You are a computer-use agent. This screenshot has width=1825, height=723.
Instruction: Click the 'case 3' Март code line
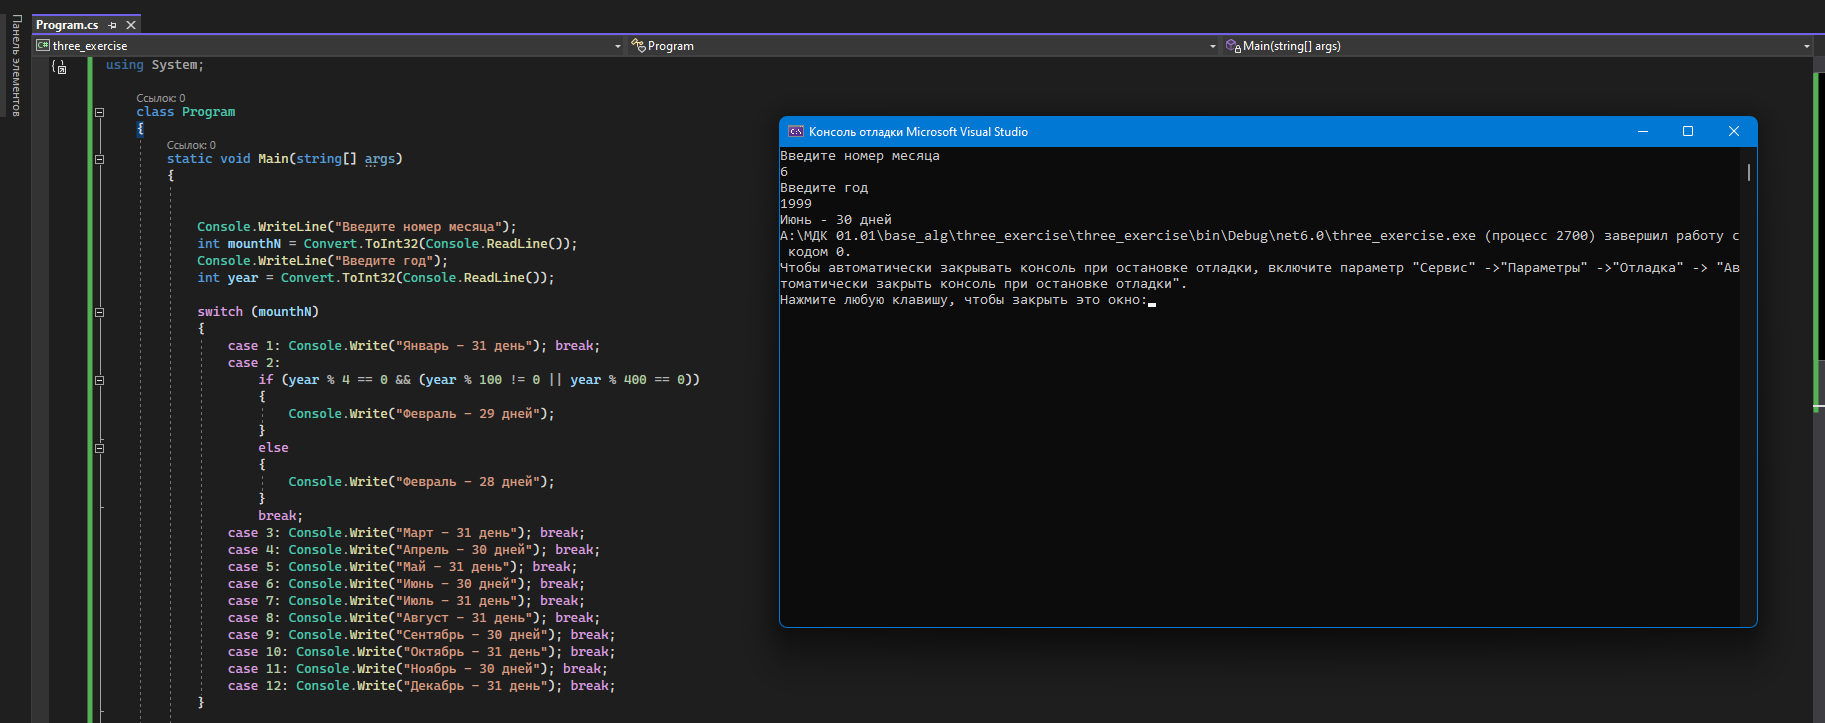point(406,533)
